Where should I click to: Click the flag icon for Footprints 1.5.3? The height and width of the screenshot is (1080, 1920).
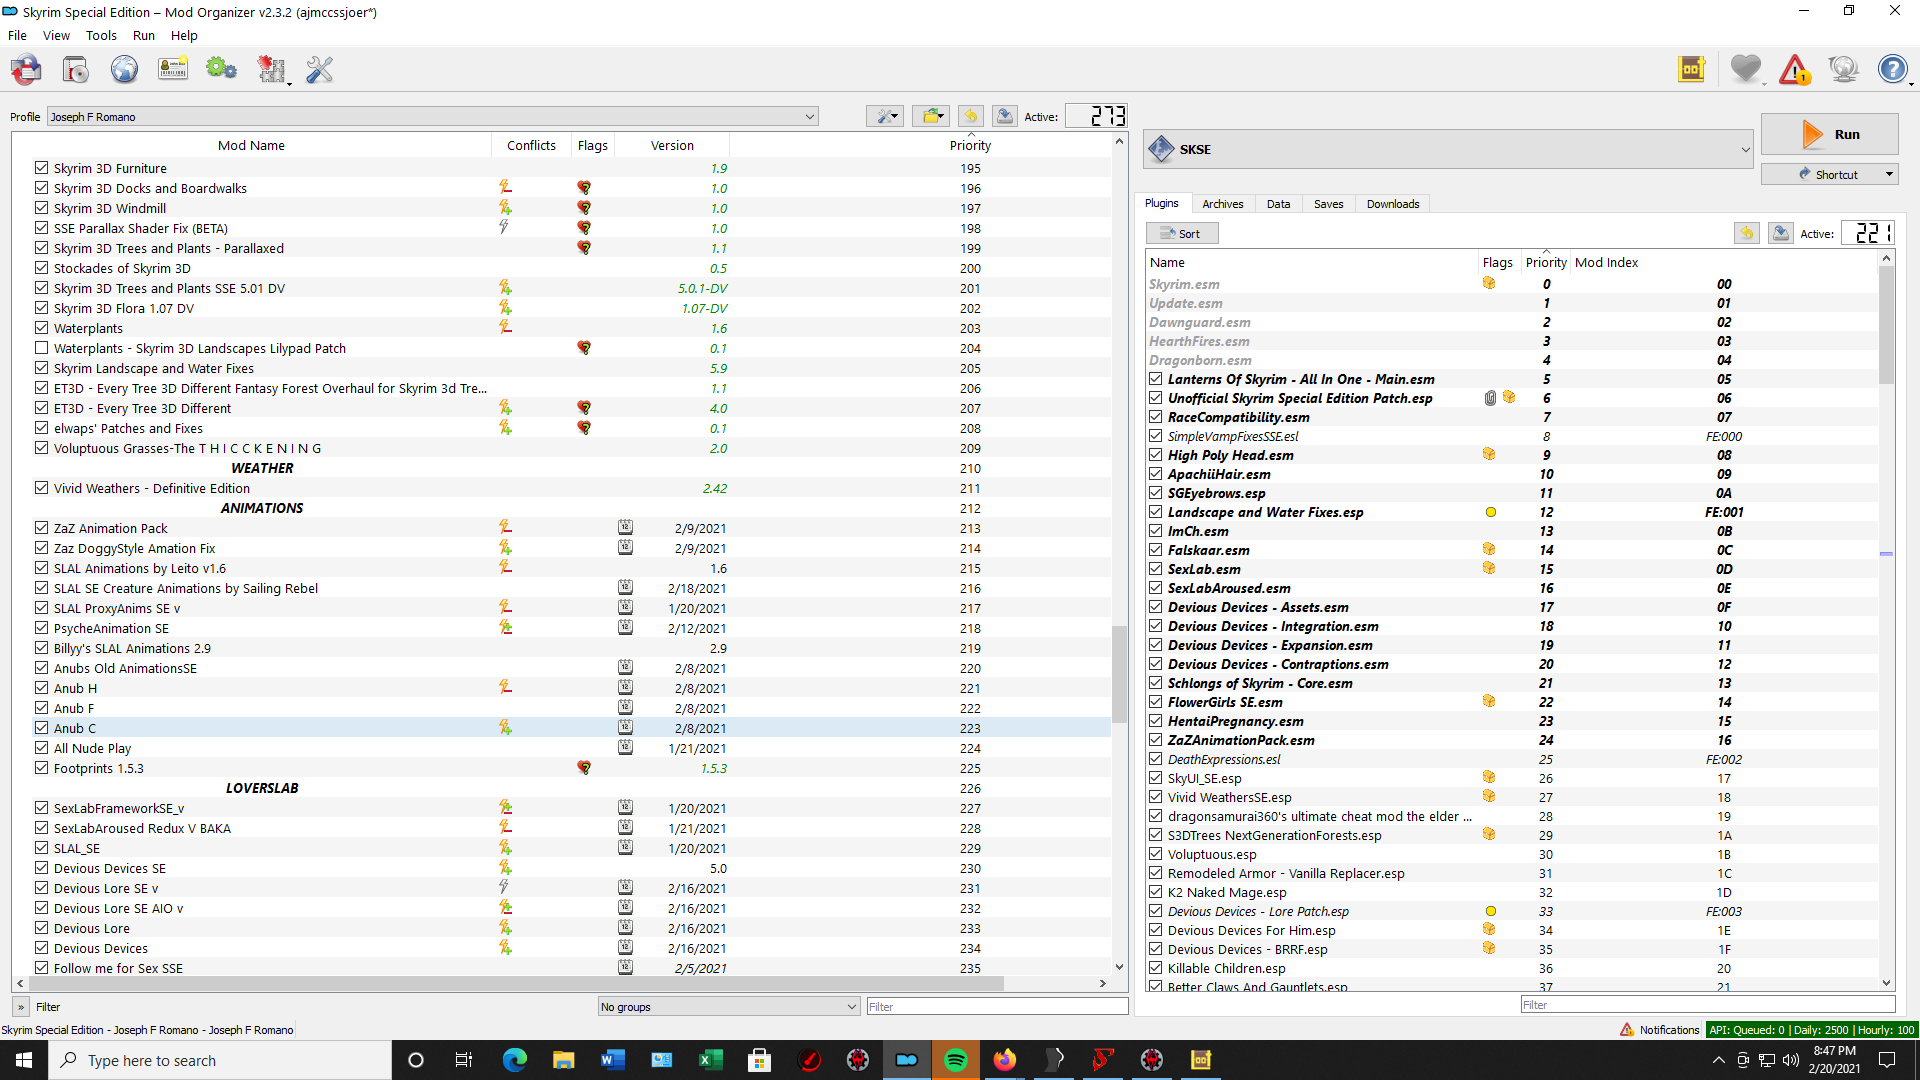(584, 768)
